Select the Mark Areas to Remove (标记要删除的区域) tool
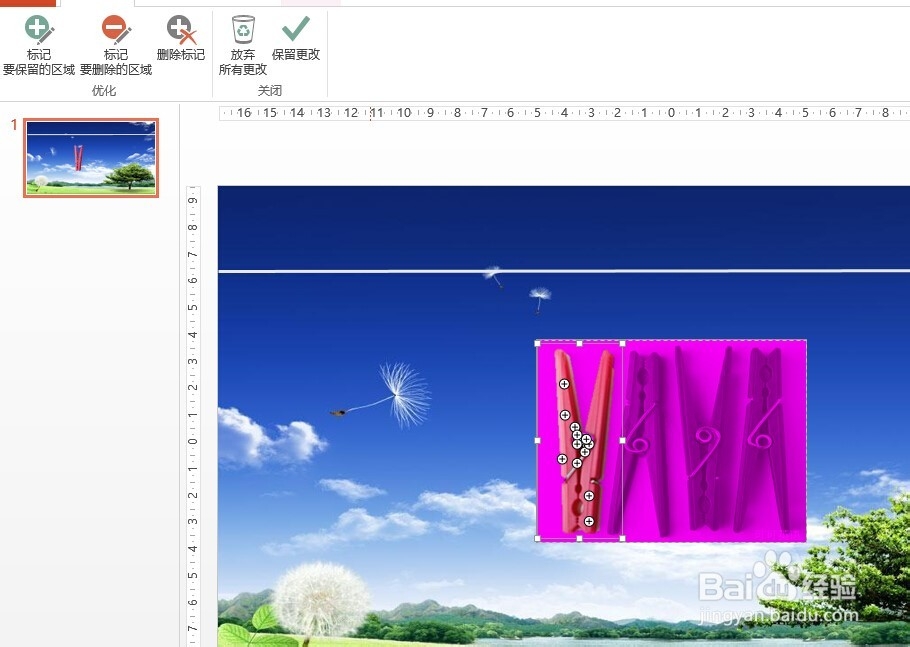910x647 pixels. click(x=115, y=46)
